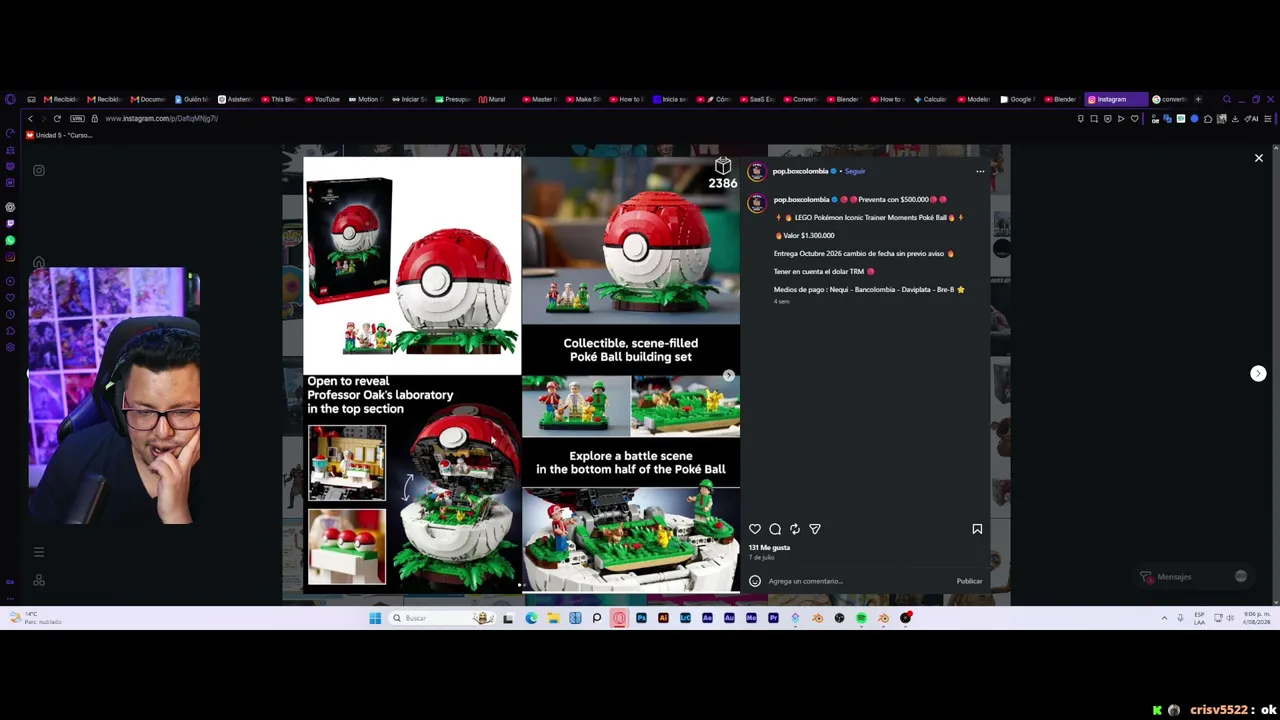The image size is (1280, 720).
Task: Follow the account via Seguir
Action: 855,171
